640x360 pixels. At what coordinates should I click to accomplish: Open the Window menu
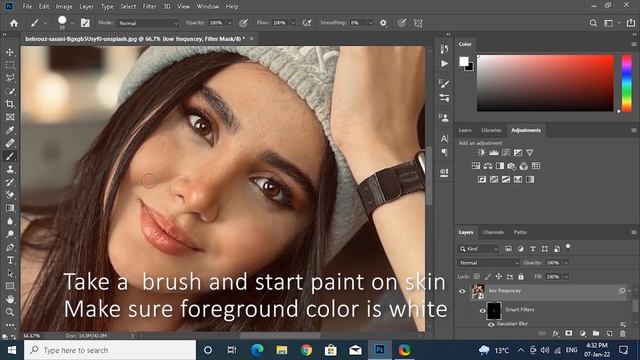(208, 7)
